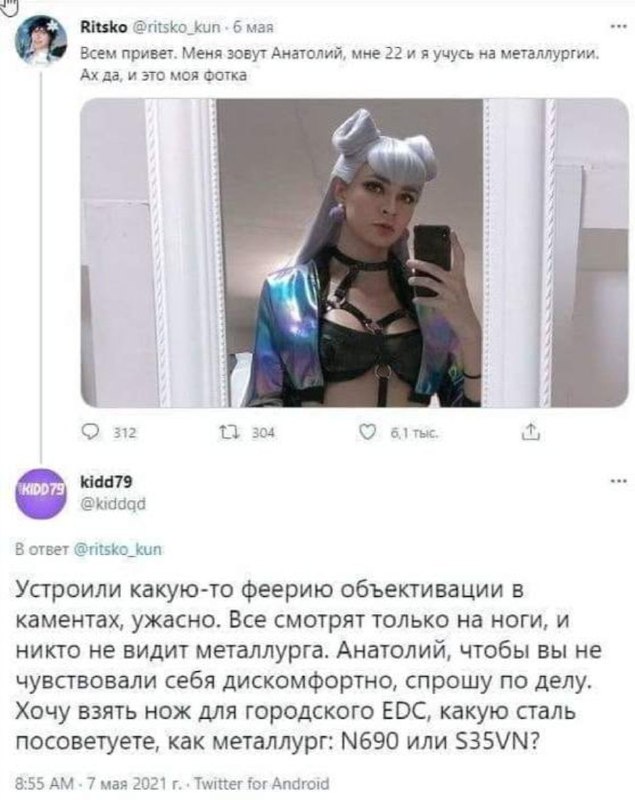The height and width of the screenshot is (800, 635).
Task: Open three-dot menu on the kidd79 reply
Action: [618, 481]
